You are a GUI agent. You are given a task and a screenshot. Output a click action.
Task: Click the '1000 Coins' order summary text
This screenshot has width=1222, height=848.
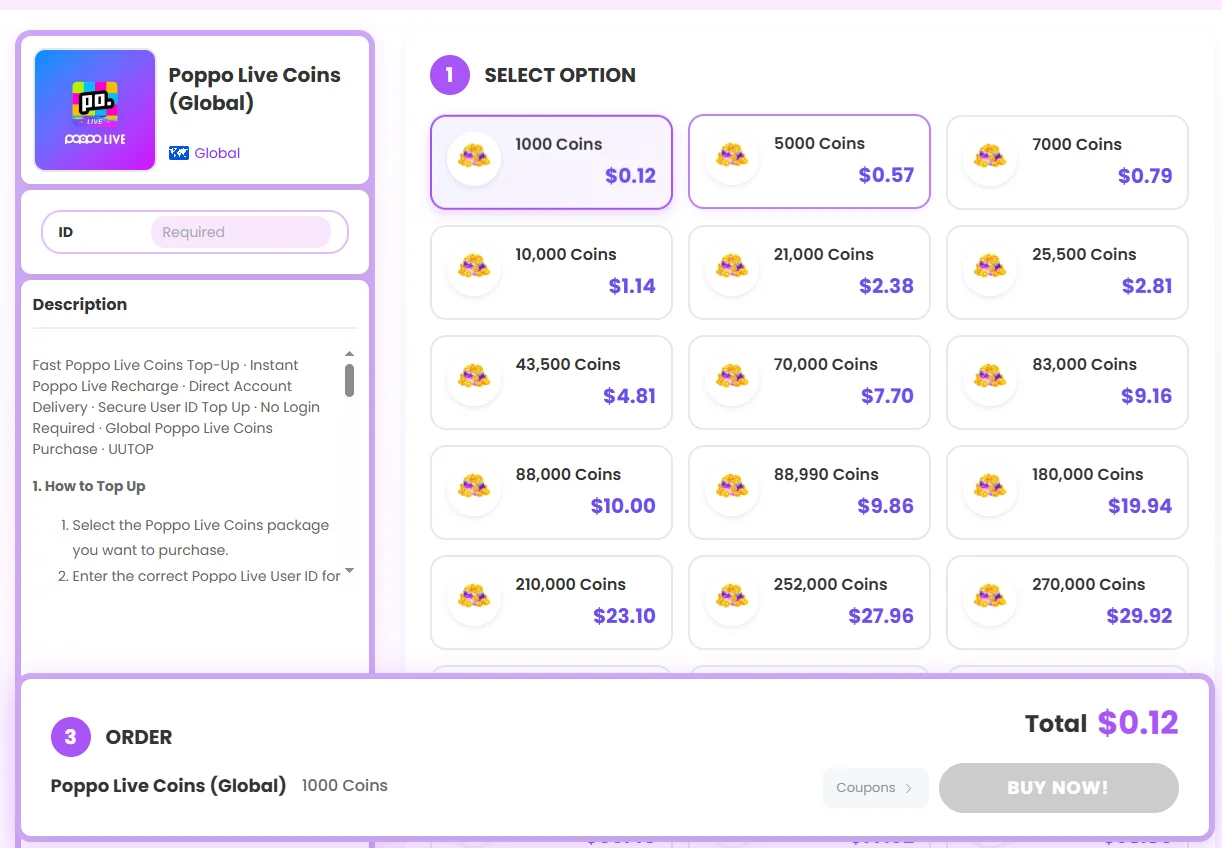coord(345,785)
